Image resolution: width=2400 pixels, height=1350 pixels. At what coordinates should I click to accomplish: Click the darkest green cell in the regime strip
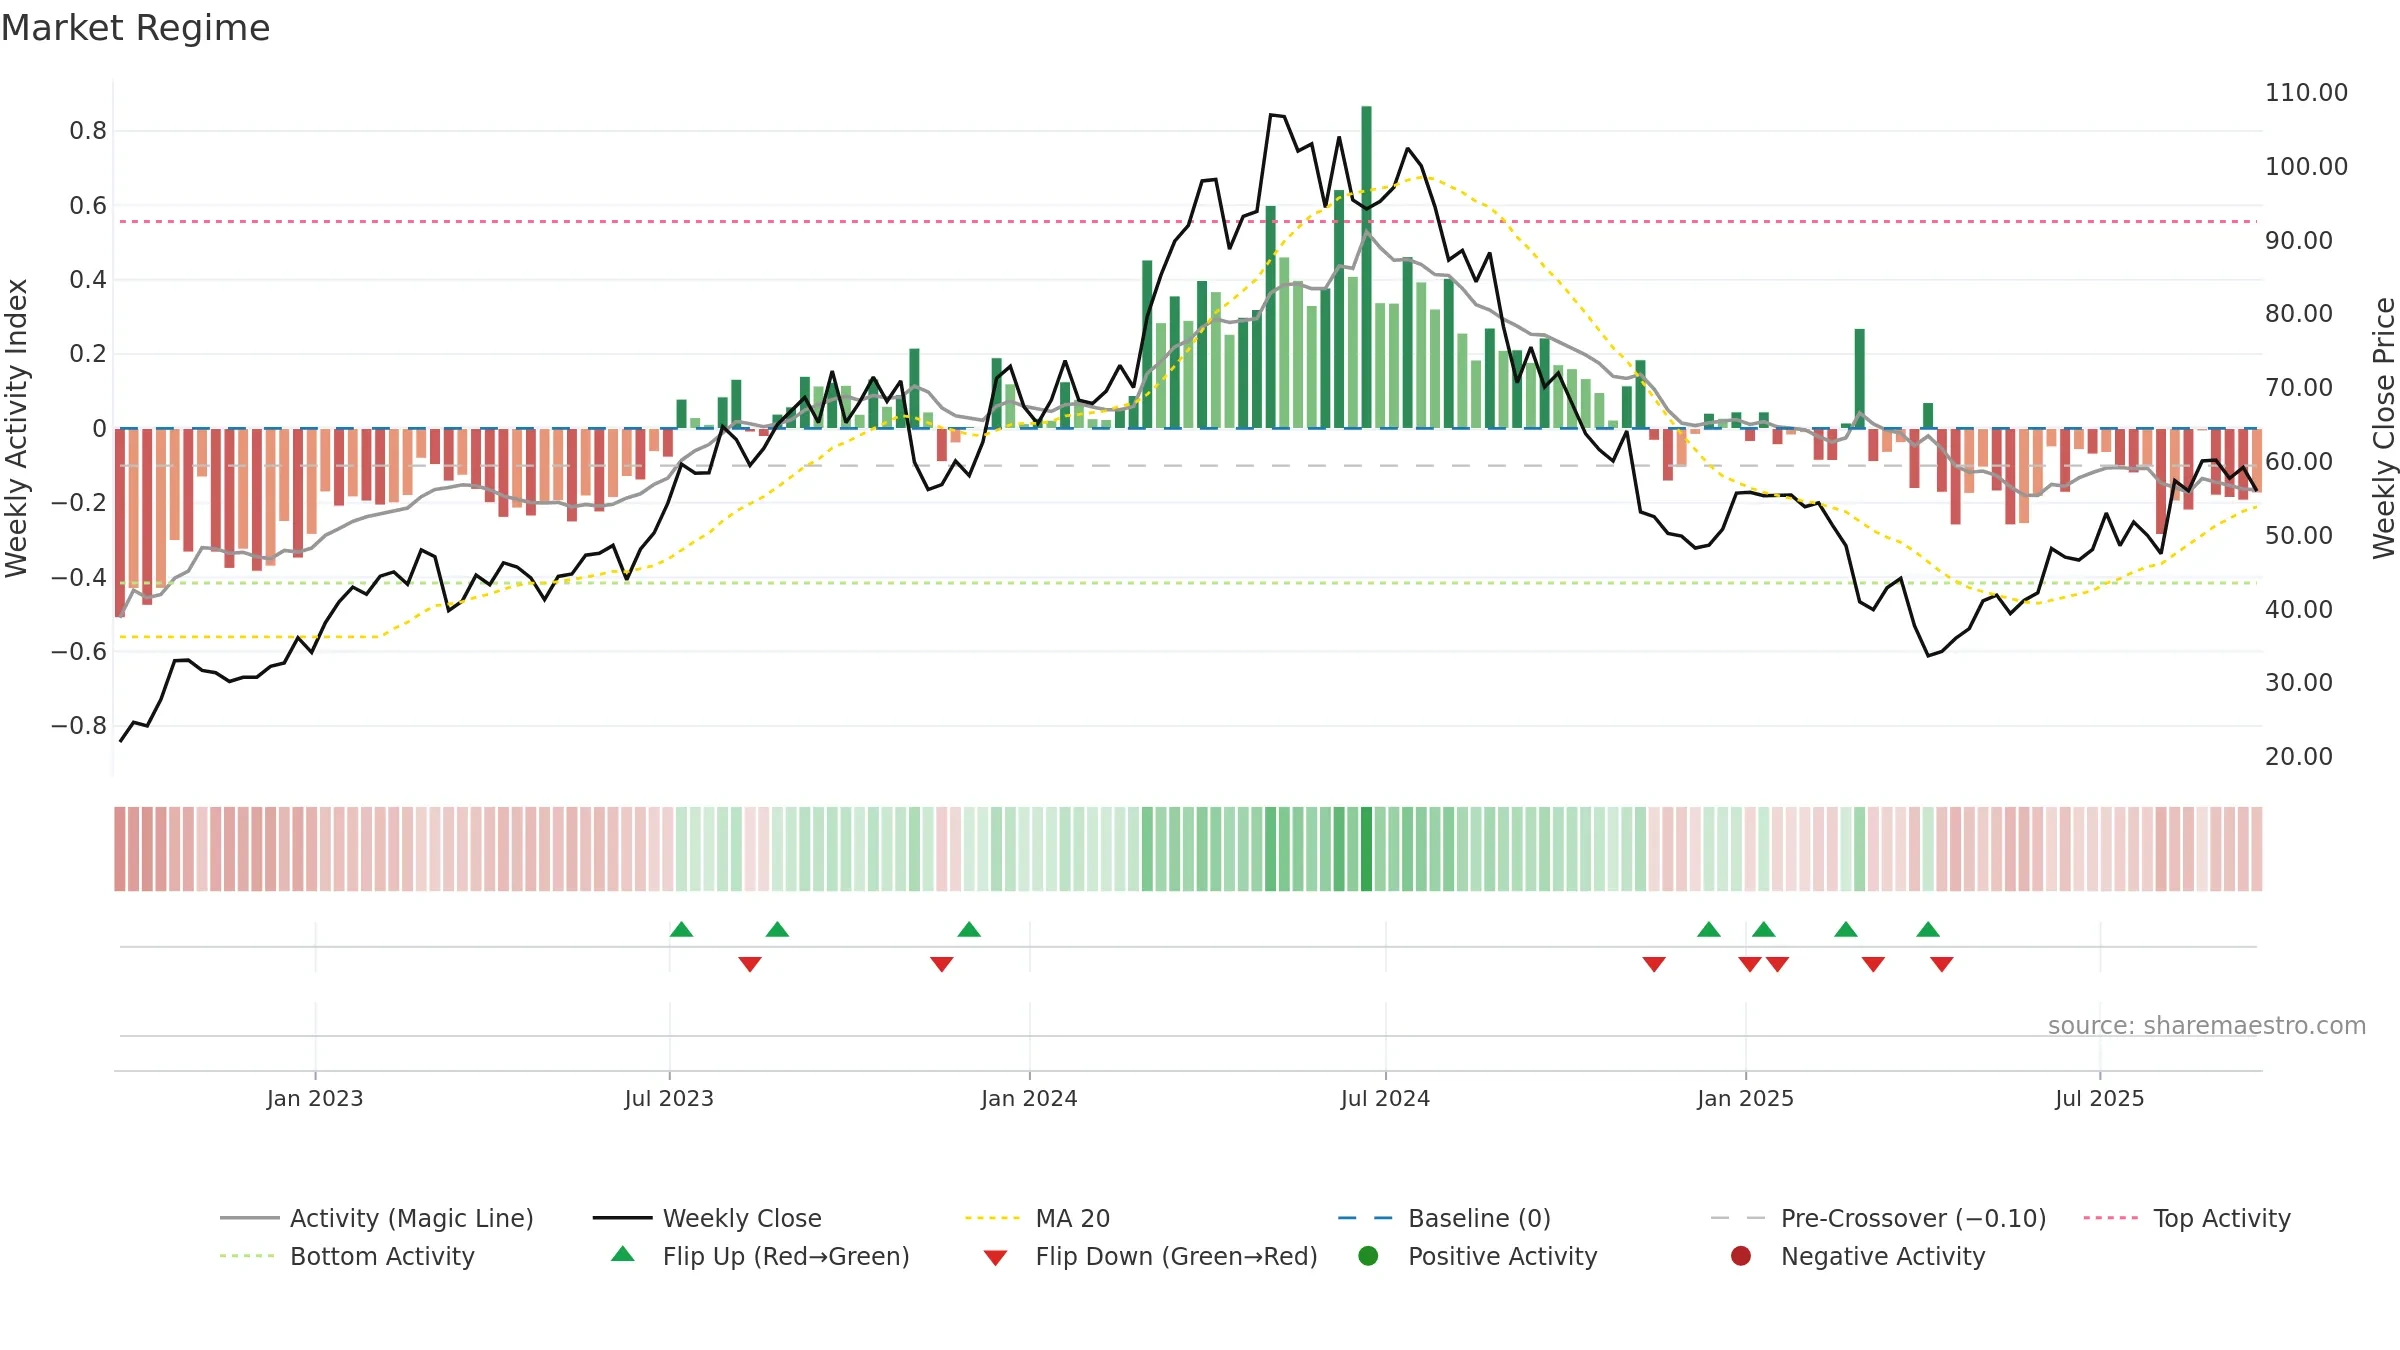1366,849
